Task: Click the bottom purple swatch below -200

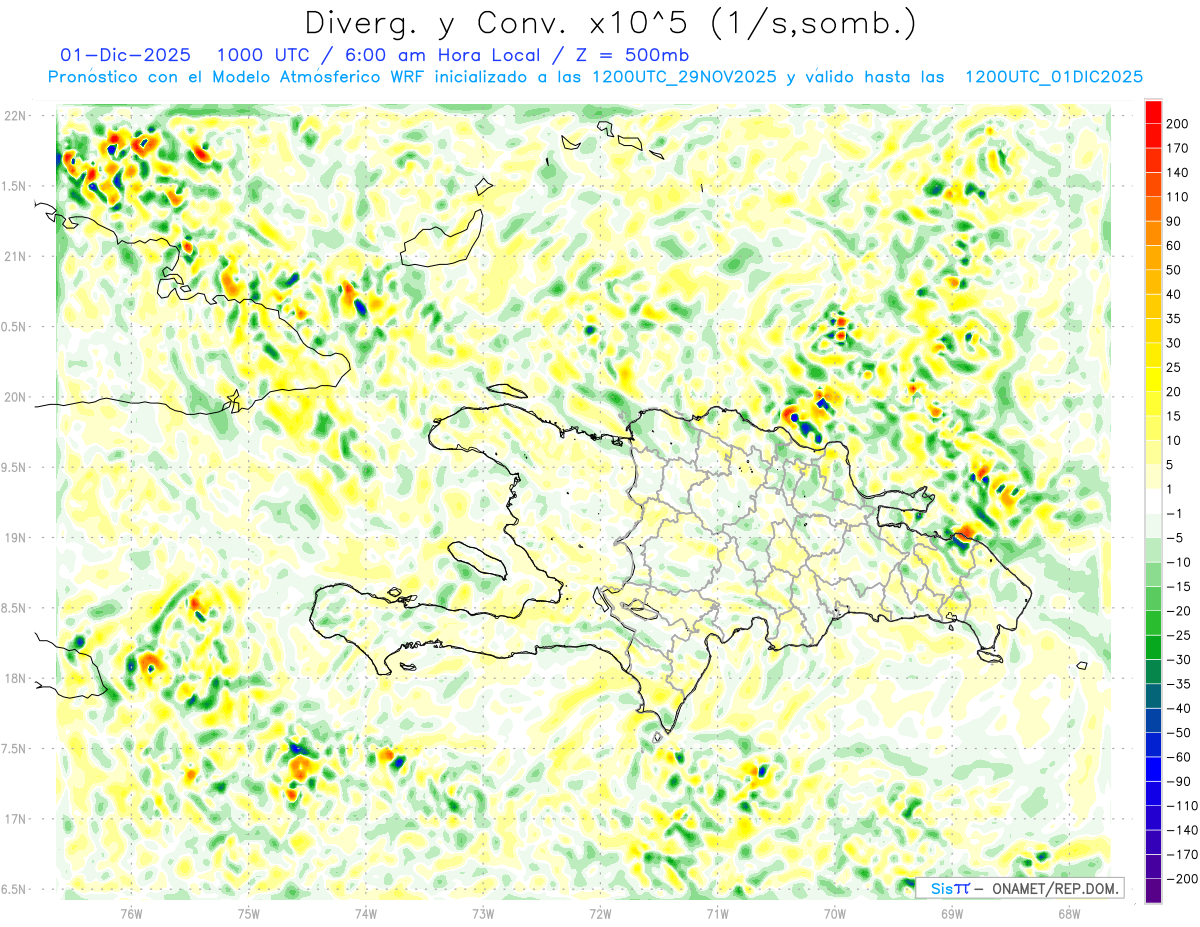Action: point(1153,891)
